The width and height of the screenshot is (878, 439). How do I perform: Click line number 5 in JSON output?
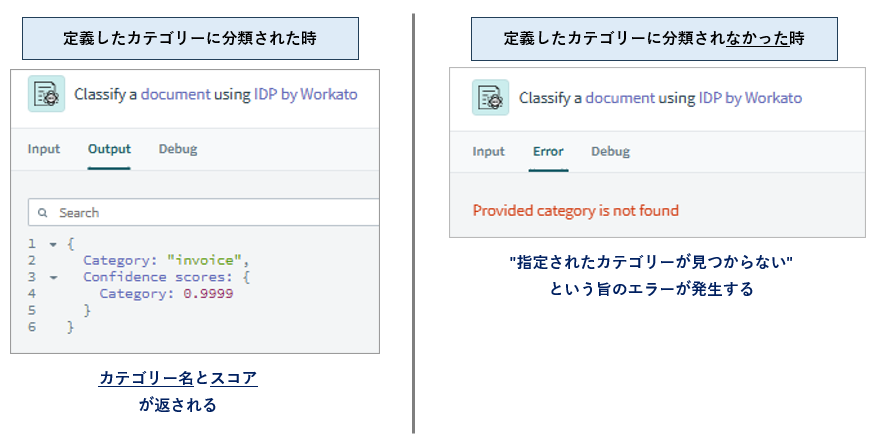pos(32,310)
